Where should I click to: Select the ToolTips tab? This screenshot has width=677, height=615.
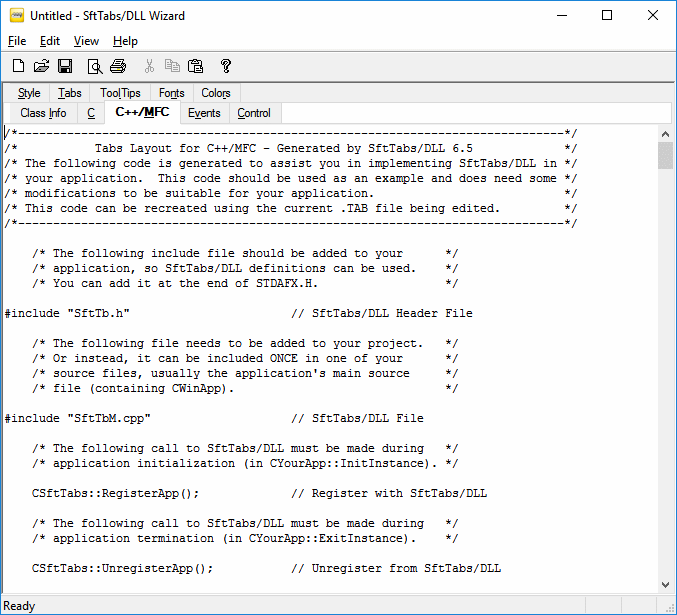click(x=120, y=93)
